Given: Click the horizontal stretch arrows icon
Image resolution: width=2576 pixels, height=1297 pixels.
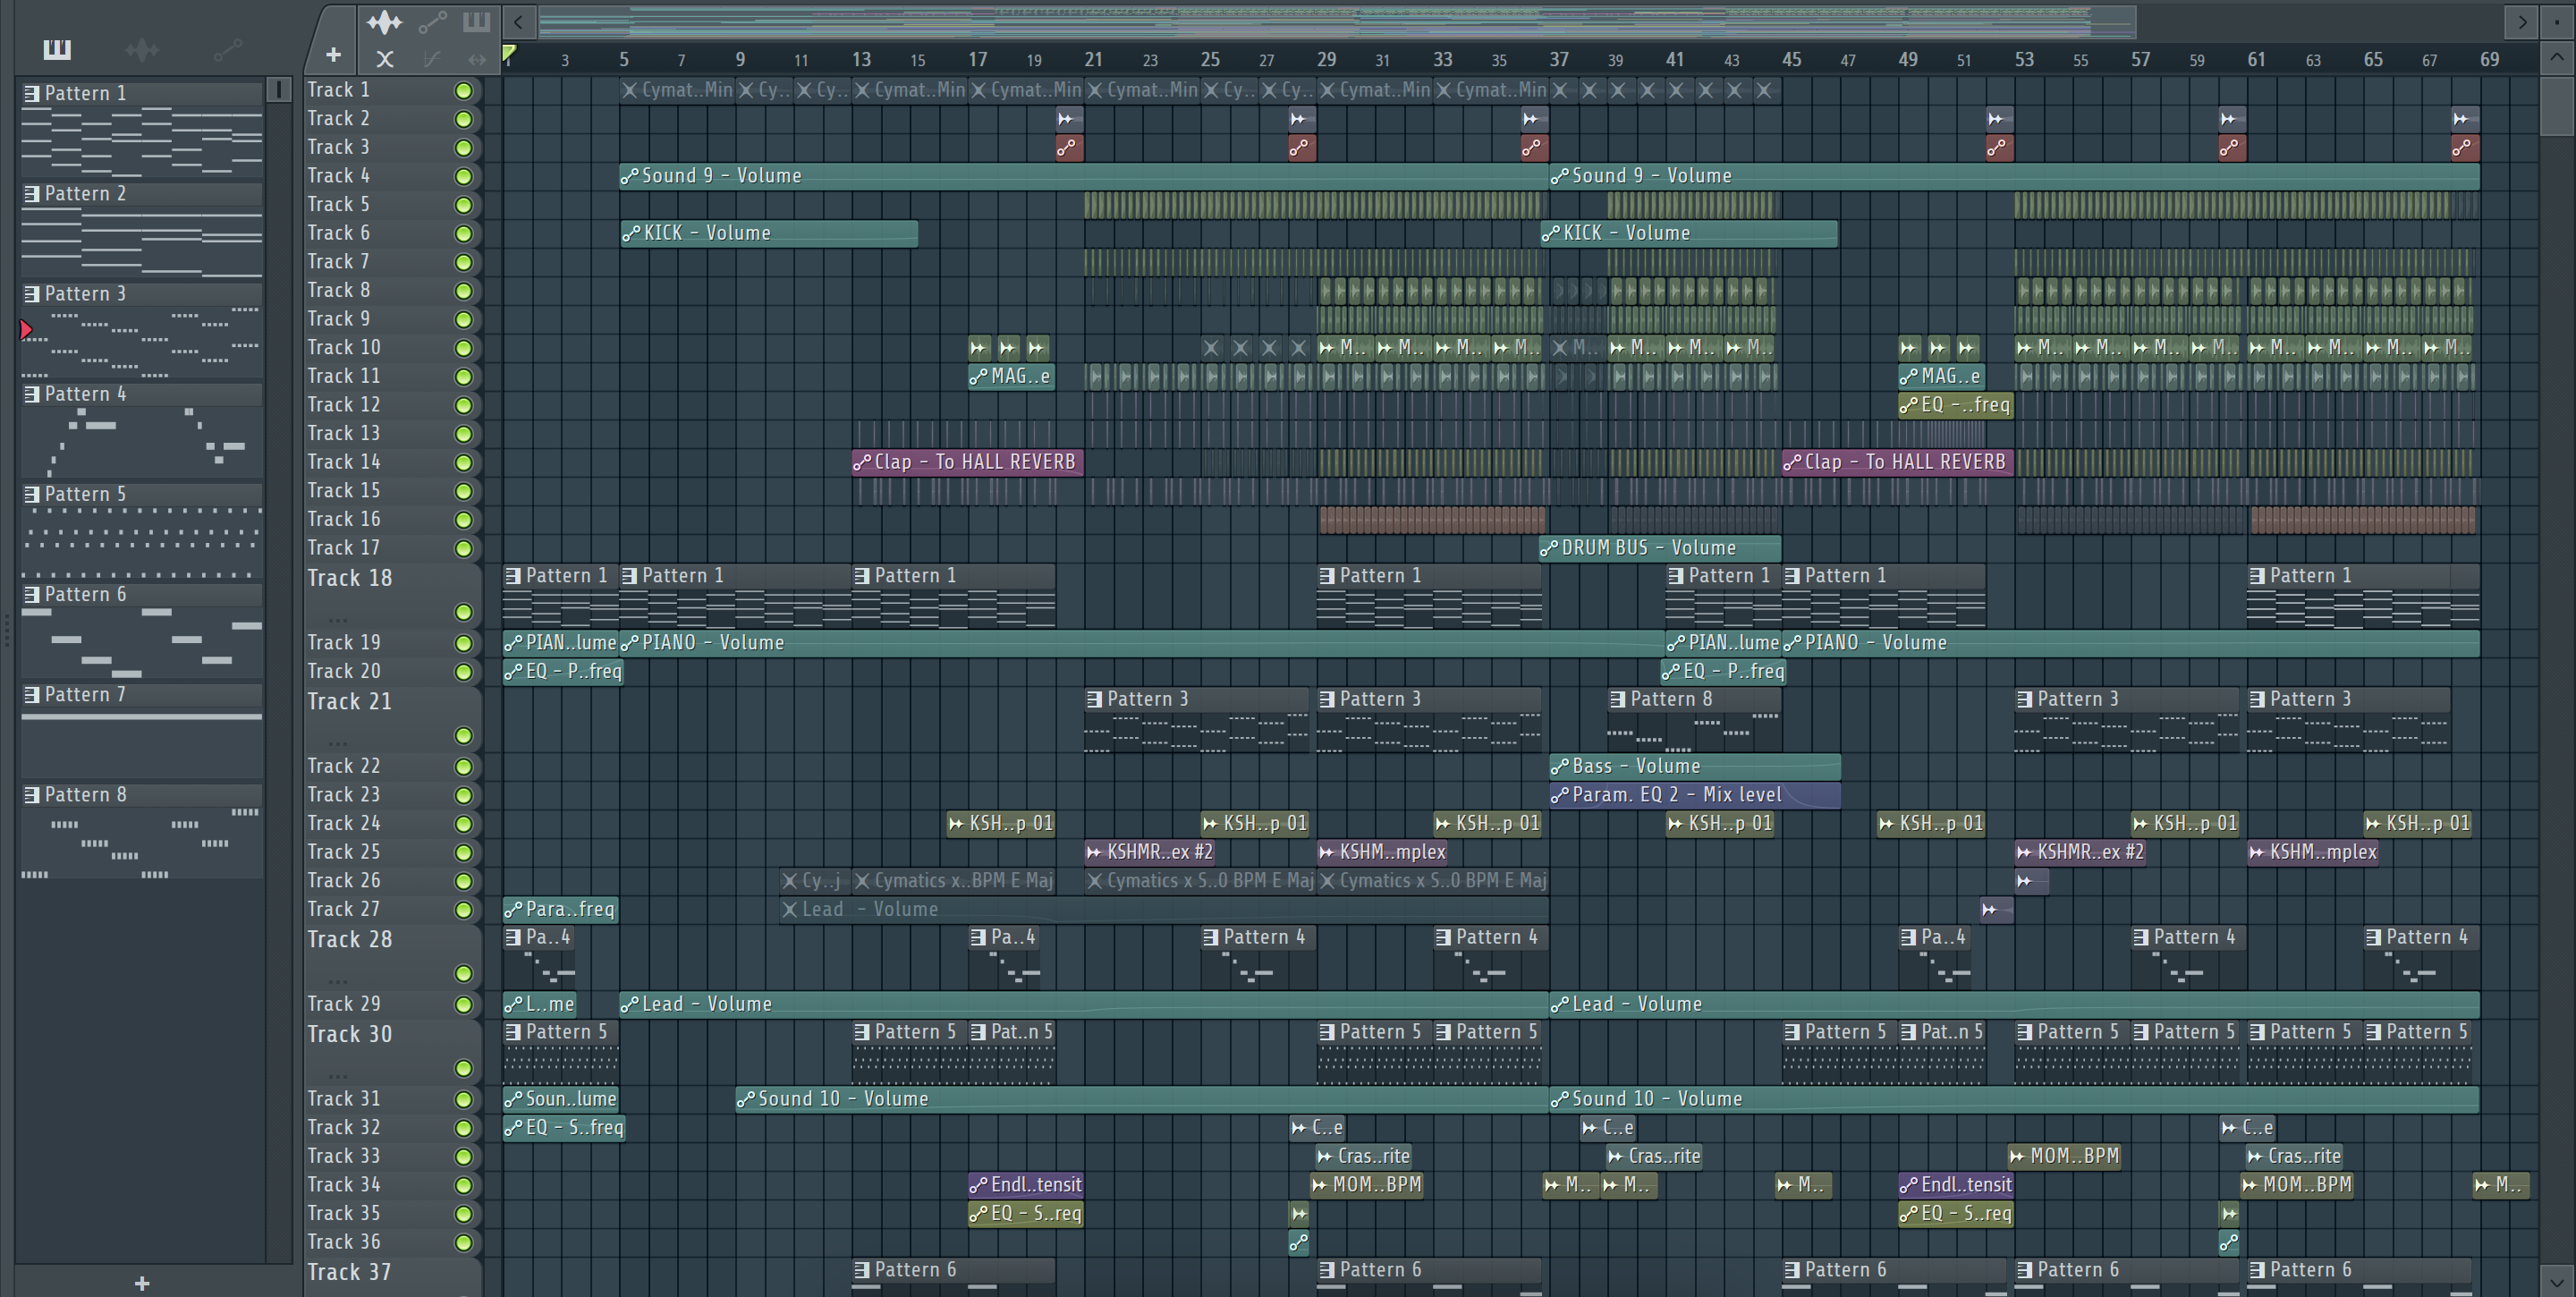Looking at the screenshot, I should 477,59.
